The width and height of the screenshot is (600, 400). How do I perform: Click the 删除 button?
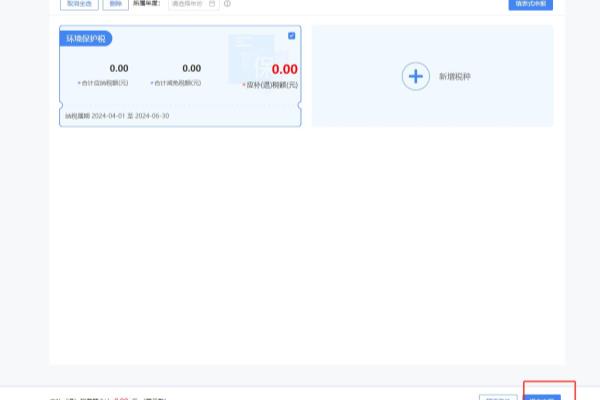tap(116, 4)
